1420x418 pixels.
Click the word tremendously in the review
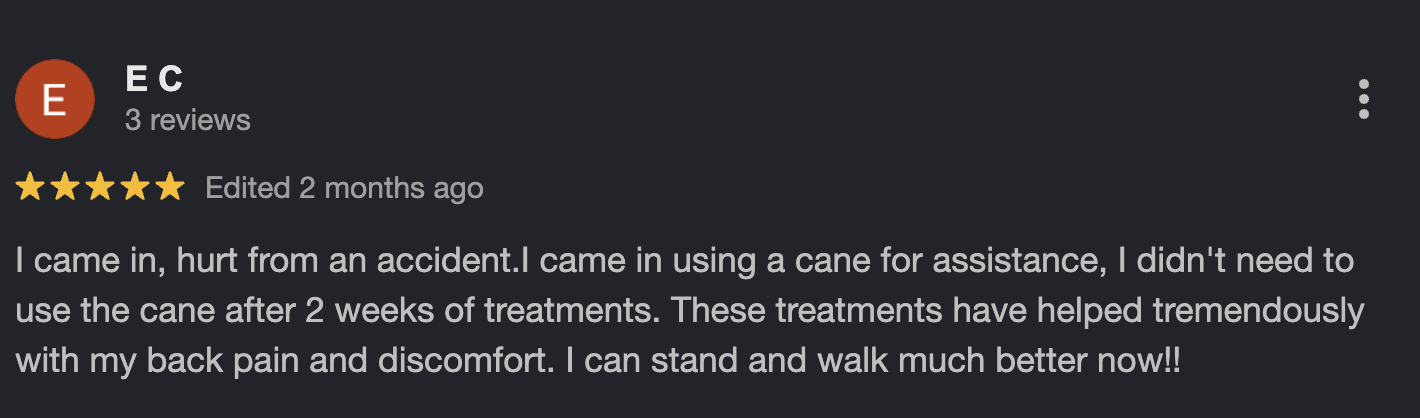tap(1258, 311)
